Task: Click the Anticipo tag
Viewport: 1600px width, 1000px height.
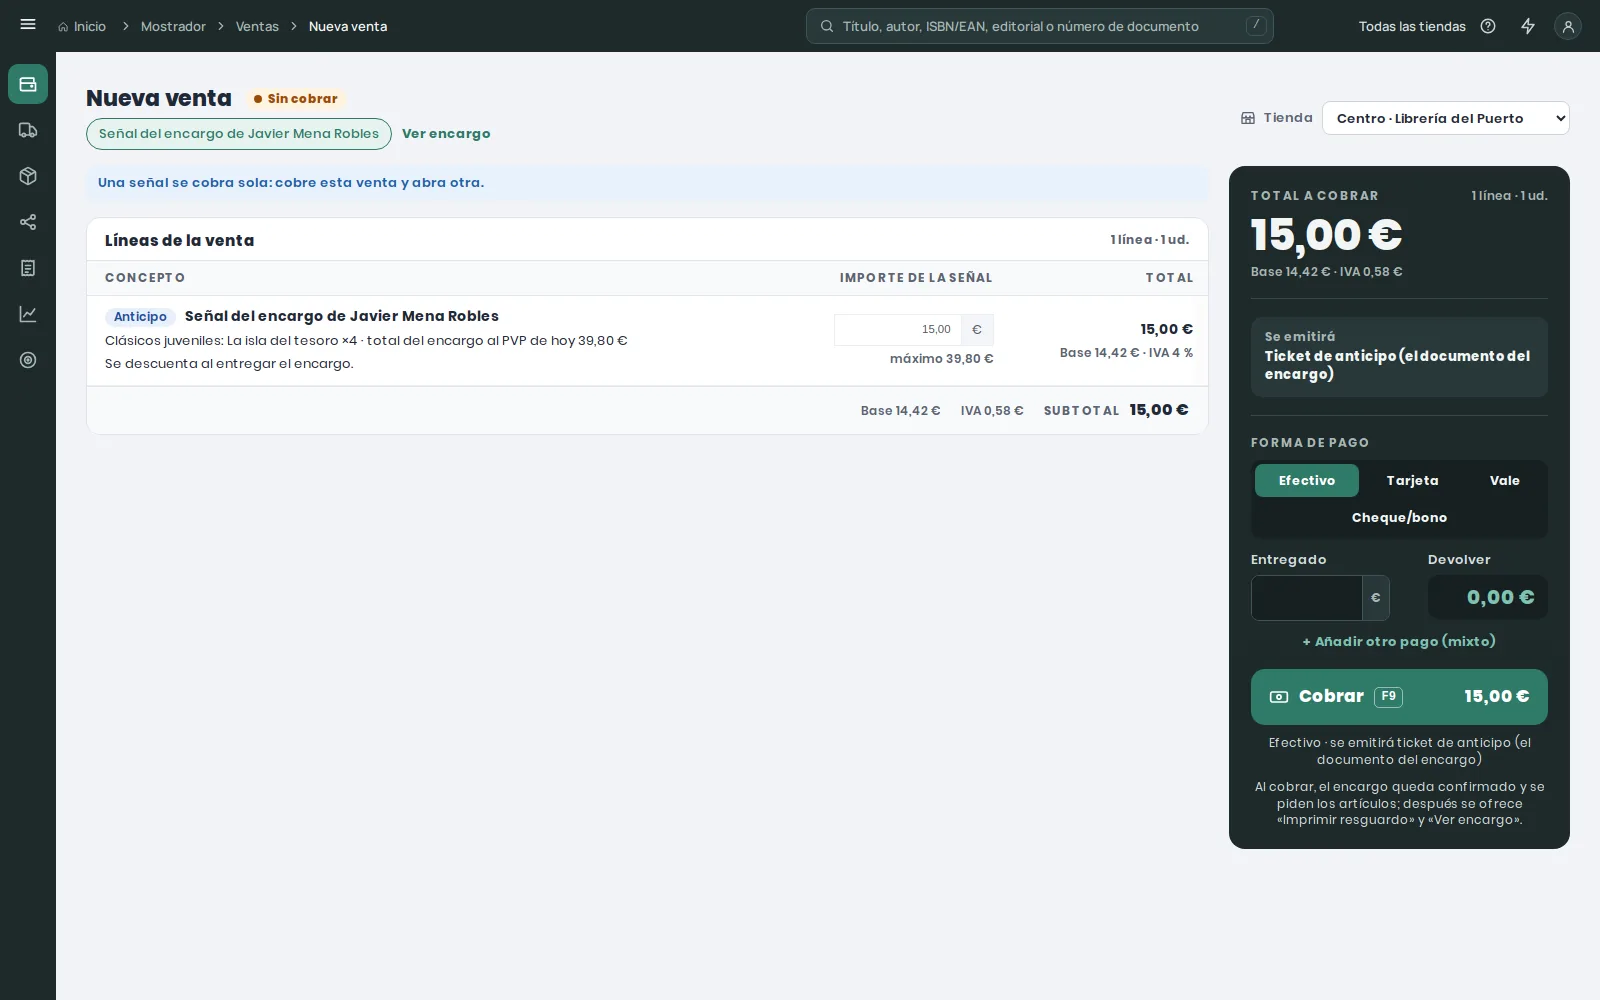Action: [140, 317]
